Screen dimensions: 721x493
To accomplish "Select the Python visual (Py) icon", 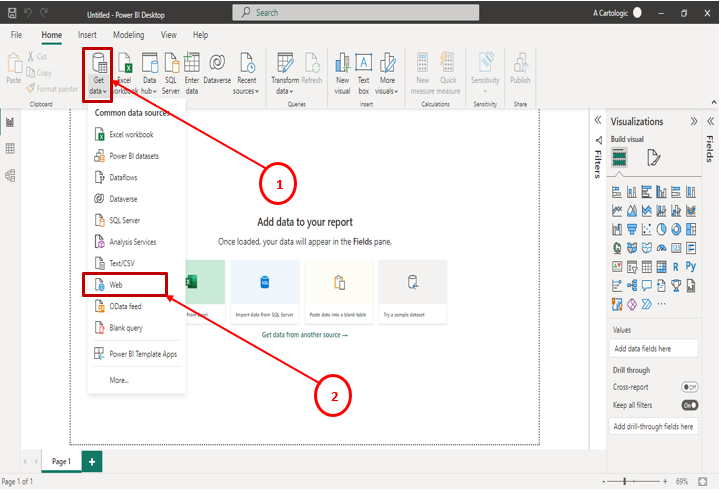I will pos(691,266).
